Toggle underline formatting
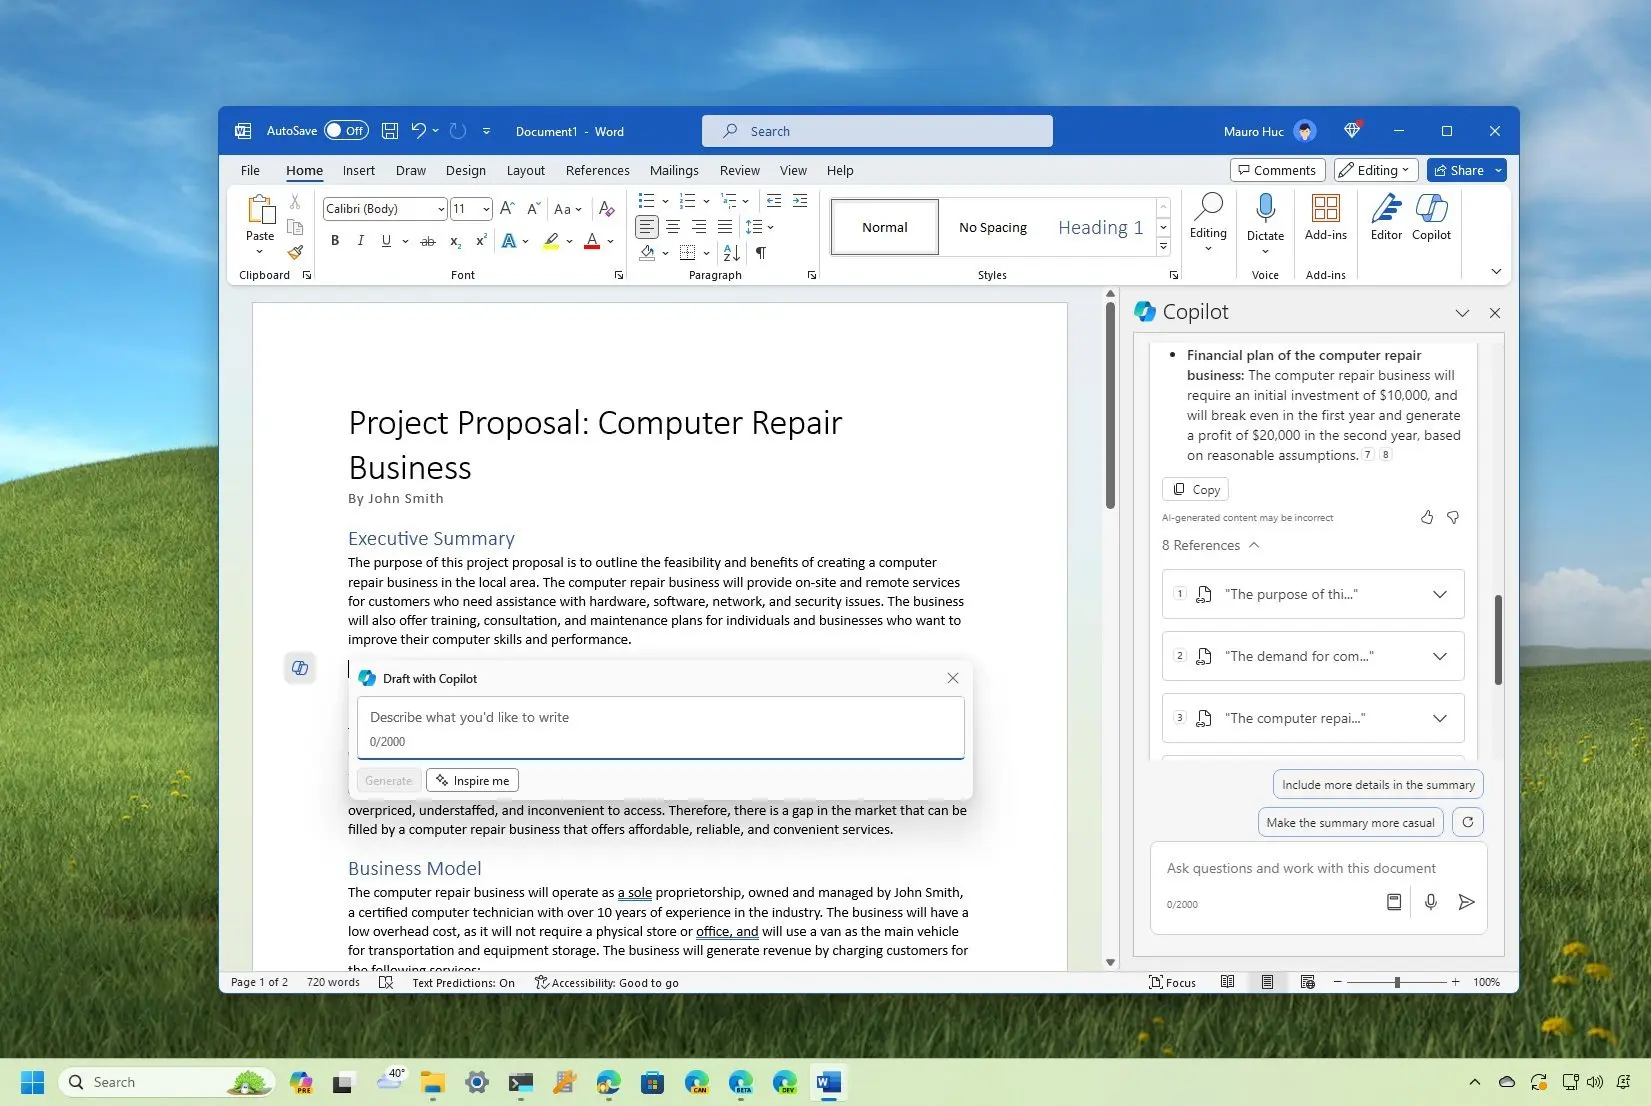 (386, 241)
